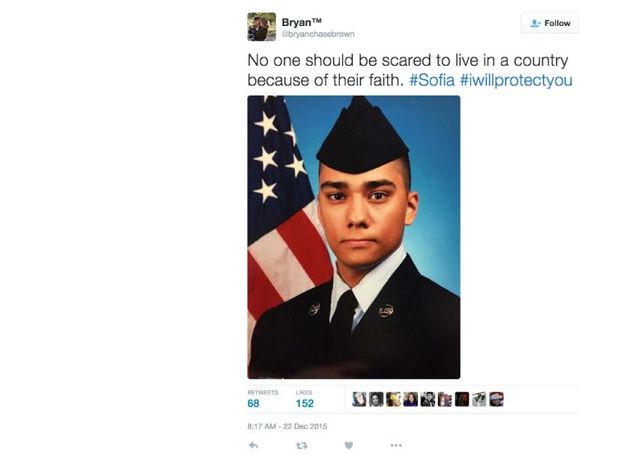Viewport: 620px width, 465px height.
Task: Select the fourth liker avatar thumbnail
Action: pos(410,399)
